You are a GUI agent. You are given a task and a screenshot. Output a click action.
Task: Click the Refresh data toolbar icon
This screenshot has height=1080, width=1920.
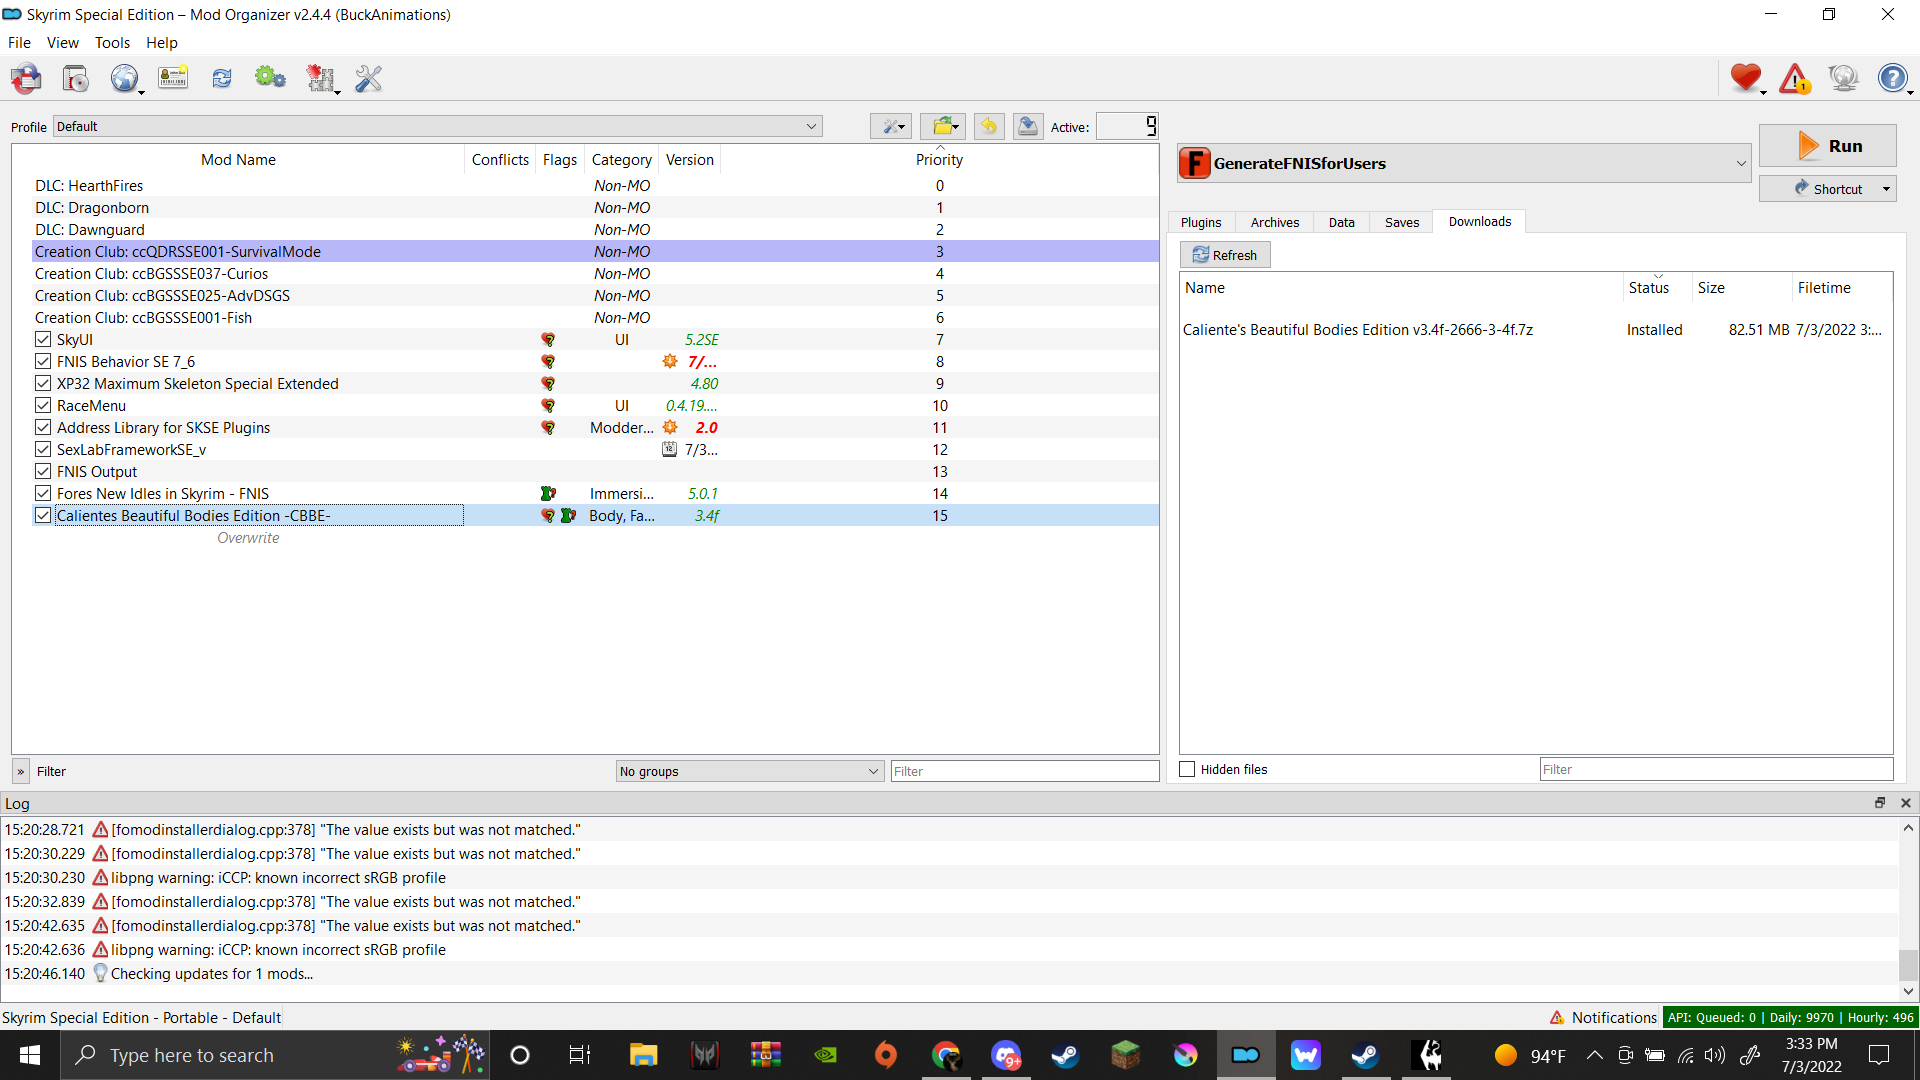pyautogui.click(x=222, y=78)
